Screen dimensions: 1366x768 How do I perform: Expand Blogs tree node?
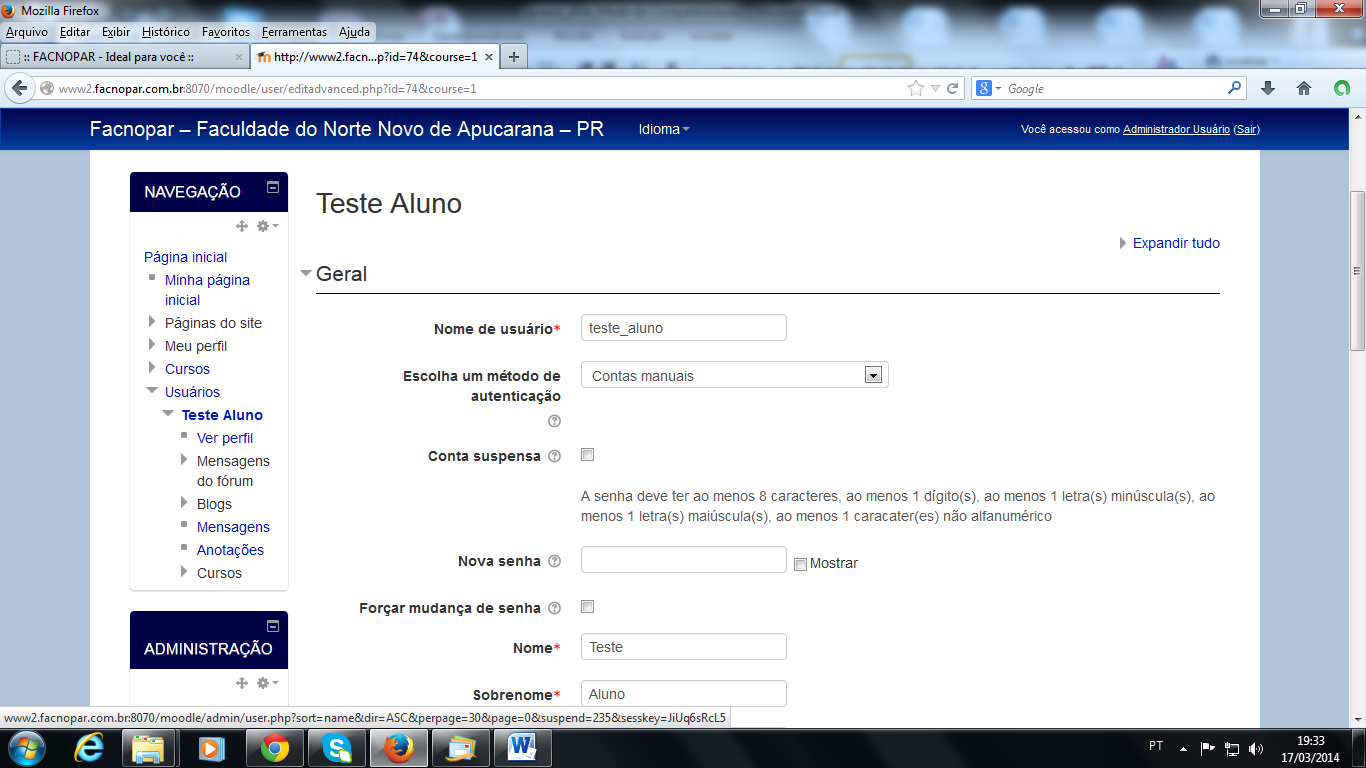coord(184,503)
